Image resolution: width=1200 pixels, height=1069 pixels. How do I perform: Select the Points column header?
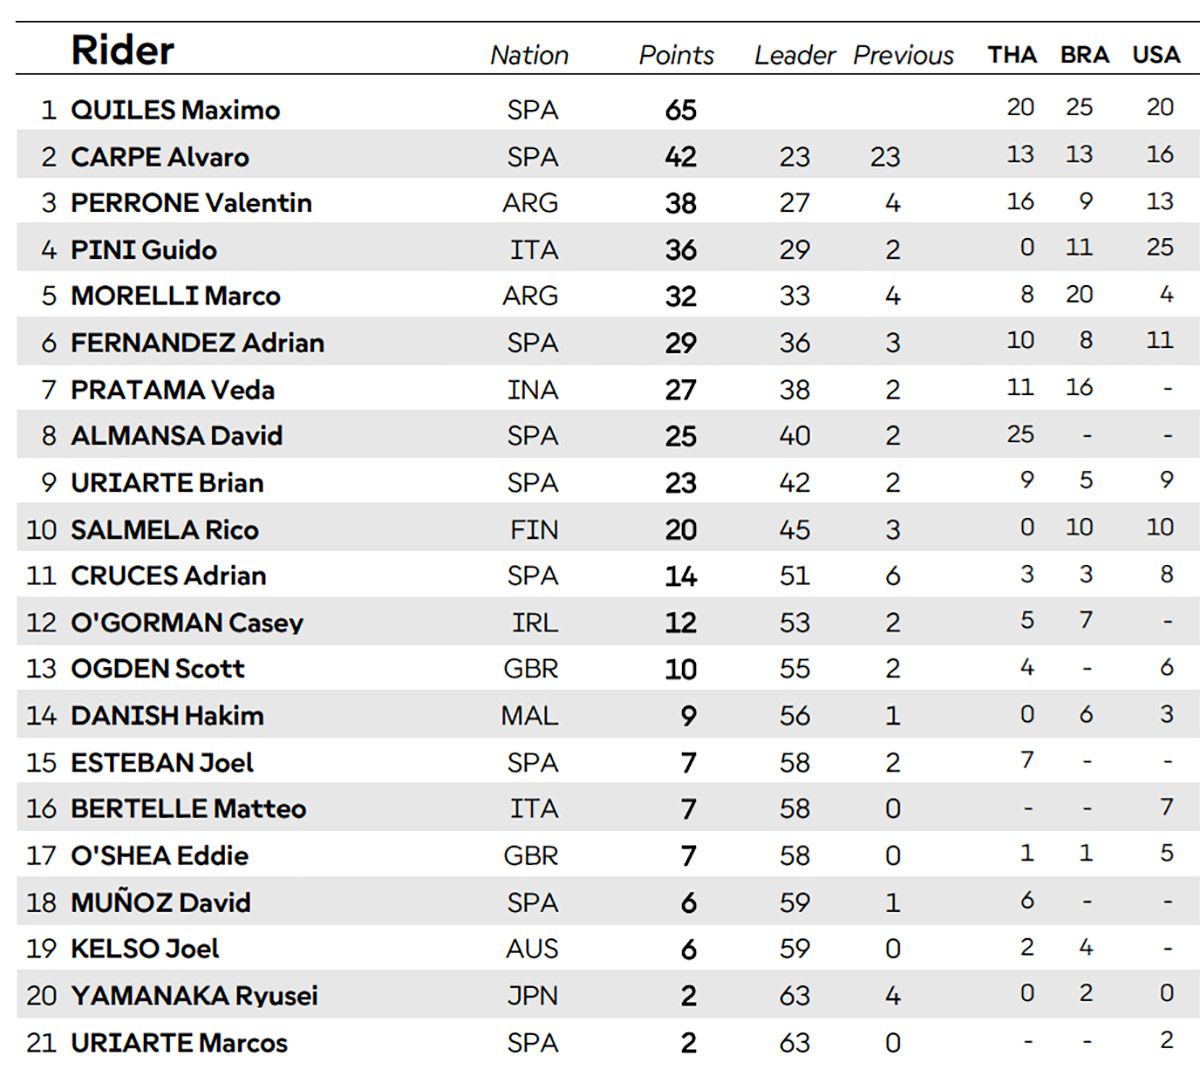(x=676, y=55)
